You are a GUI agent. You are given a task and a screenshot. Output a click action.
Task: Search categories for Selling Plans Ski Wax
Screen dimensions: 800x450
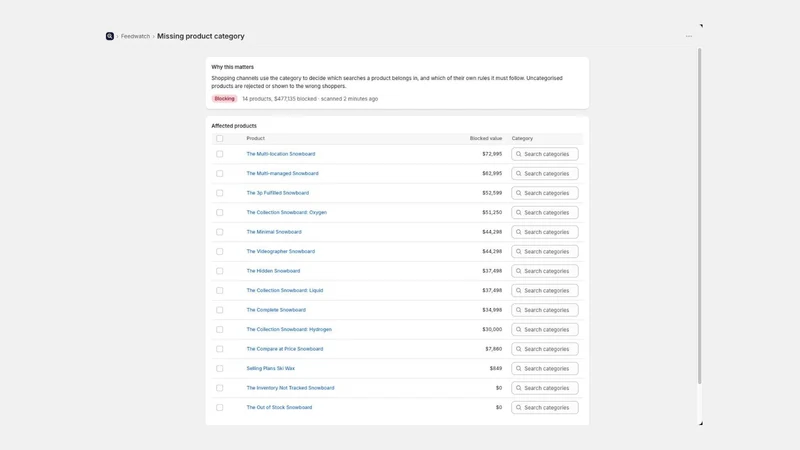tap(544, 368)
